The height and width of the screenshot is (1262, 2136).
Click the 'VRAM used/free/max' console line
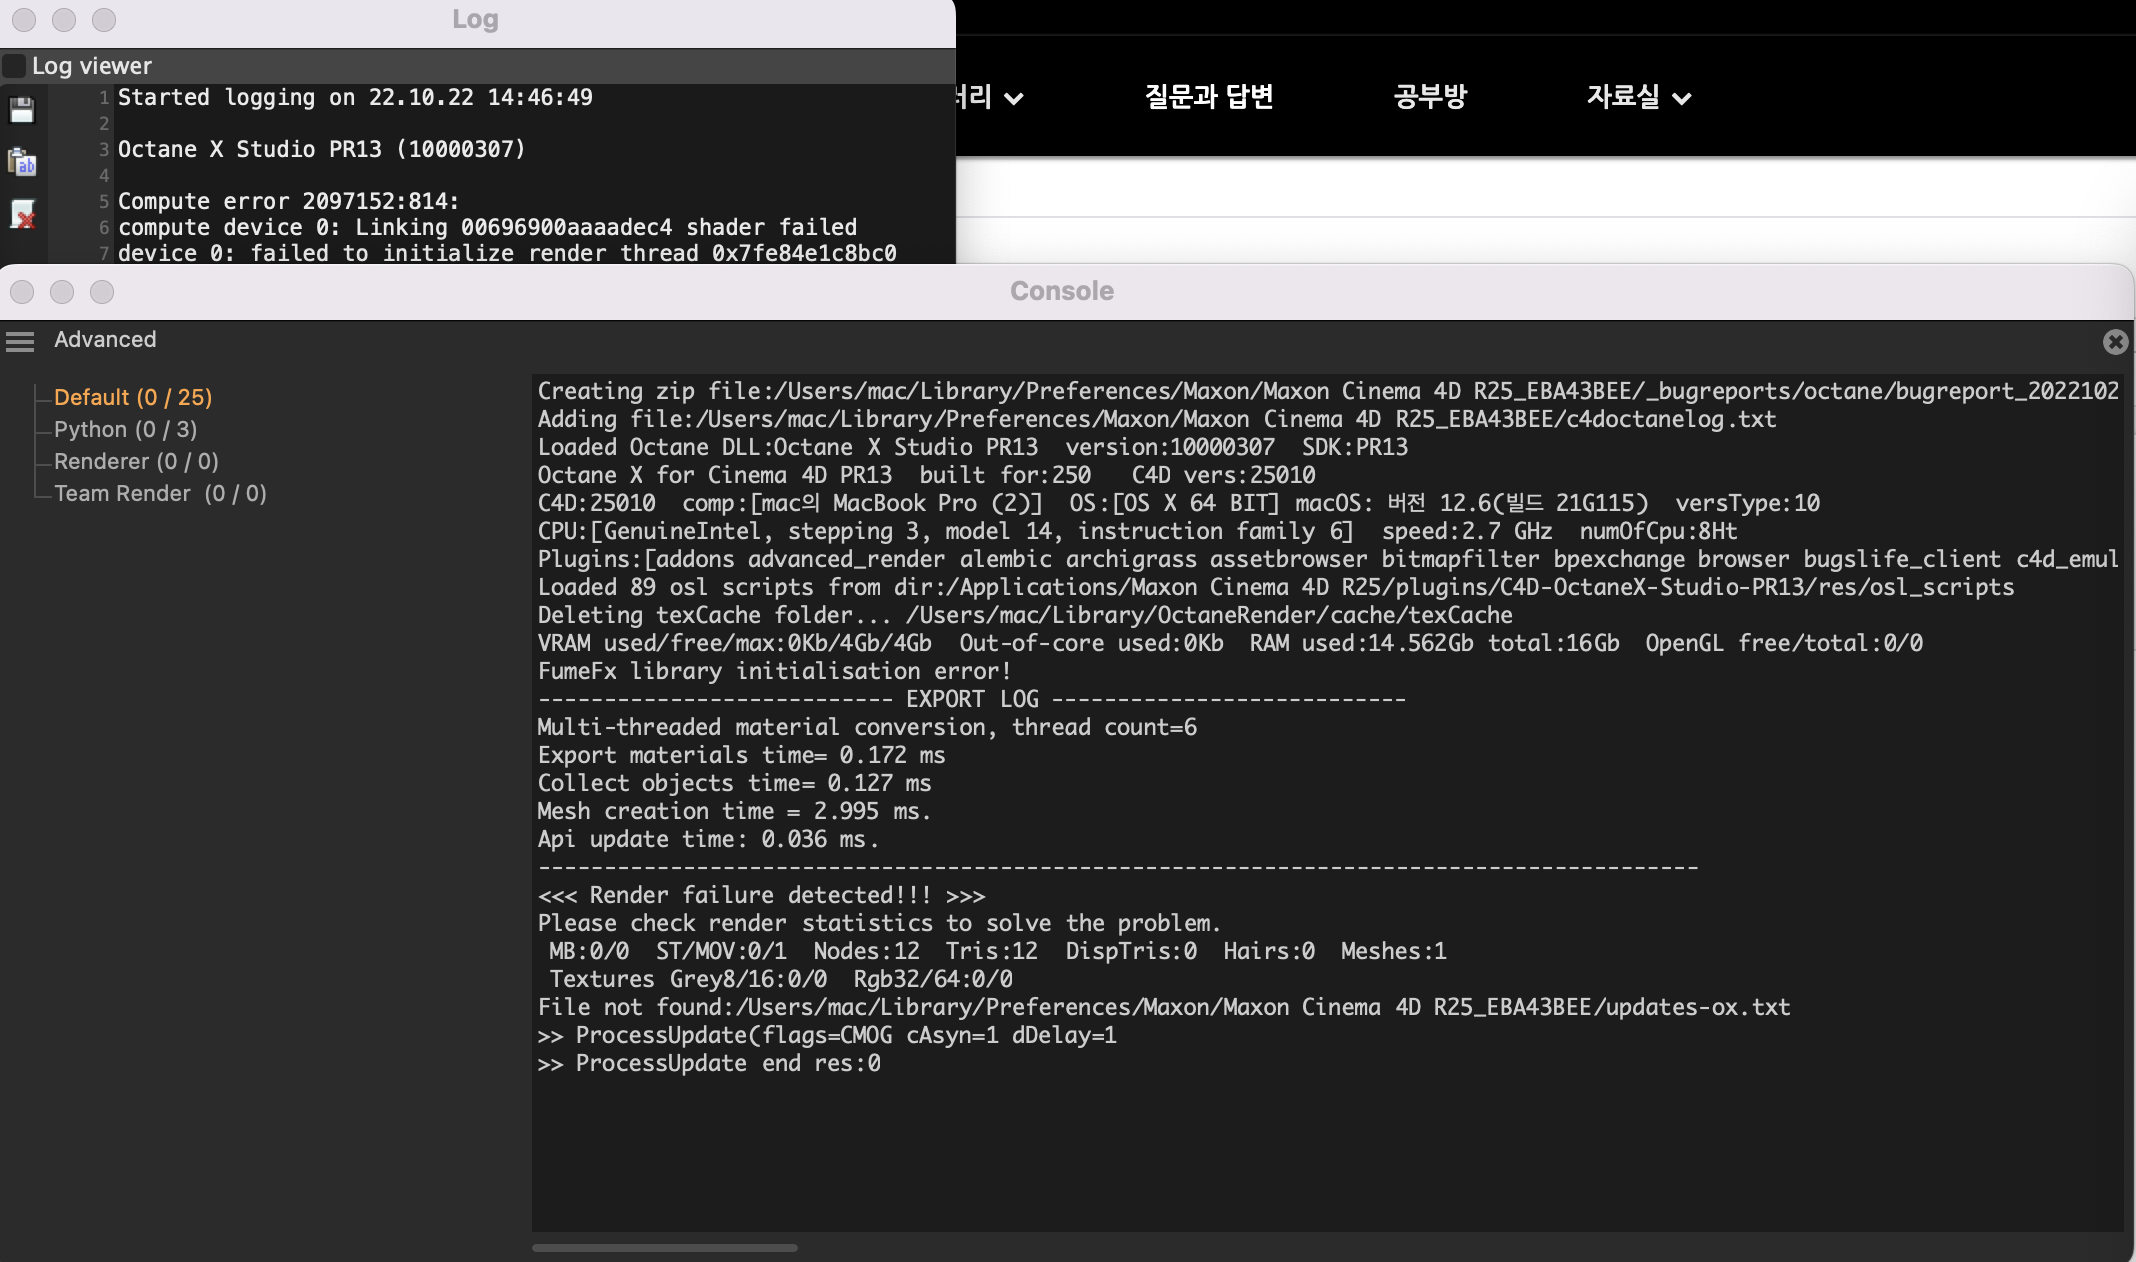[x=1230, y=643]
